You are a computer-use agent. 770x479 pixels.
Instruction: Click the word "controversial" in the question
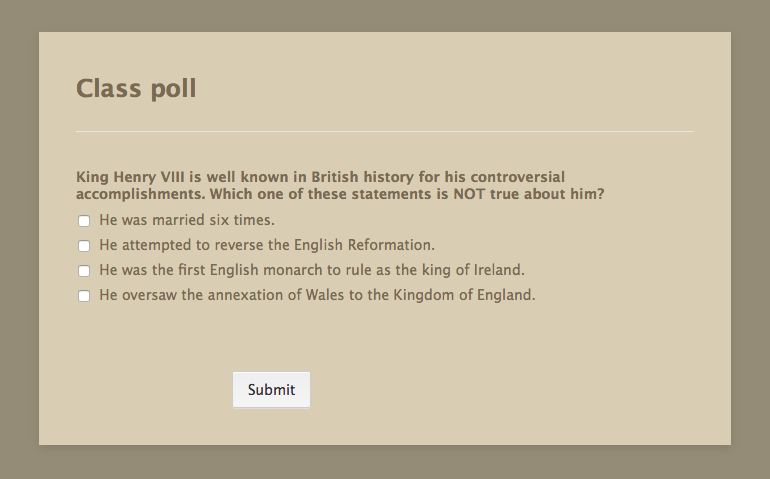click(x=516, y=177)
